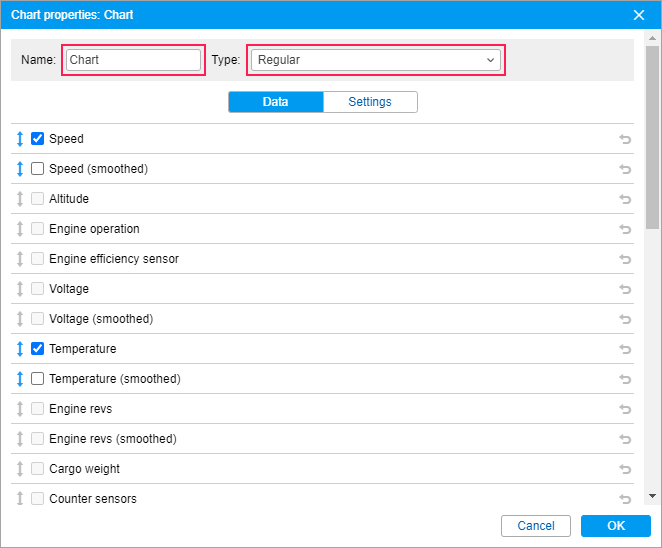Select the Data tab

[276, 102]
